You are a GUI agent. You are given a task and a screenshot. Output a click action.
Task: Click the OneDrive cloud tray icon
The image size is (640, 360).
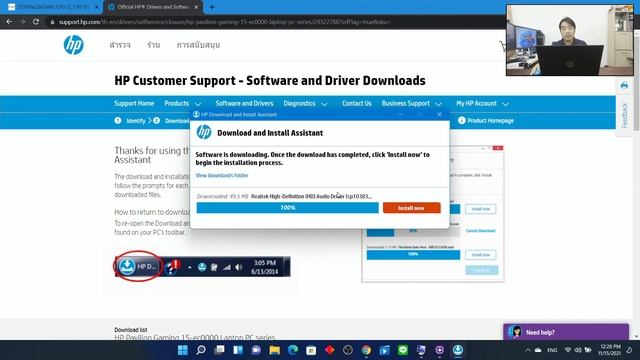538,350
